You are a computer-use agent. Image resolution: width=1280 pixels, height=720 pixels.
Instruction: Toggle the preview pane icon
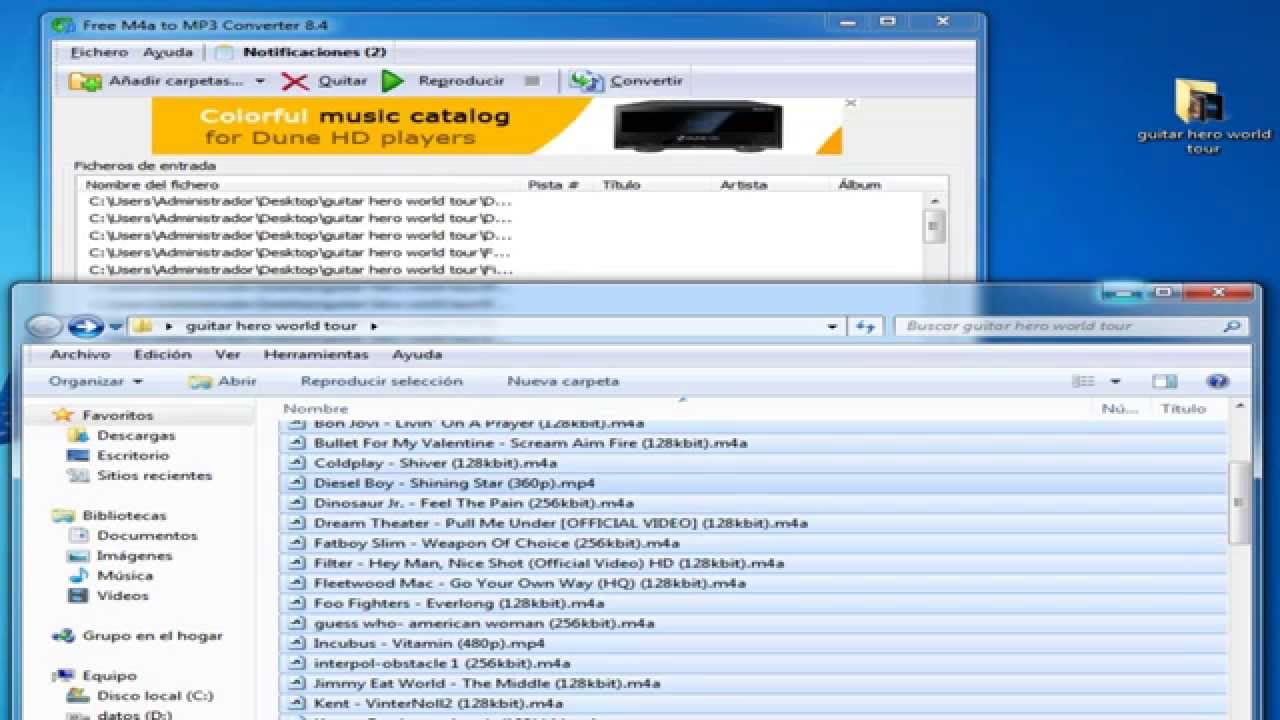[1164, 381]
